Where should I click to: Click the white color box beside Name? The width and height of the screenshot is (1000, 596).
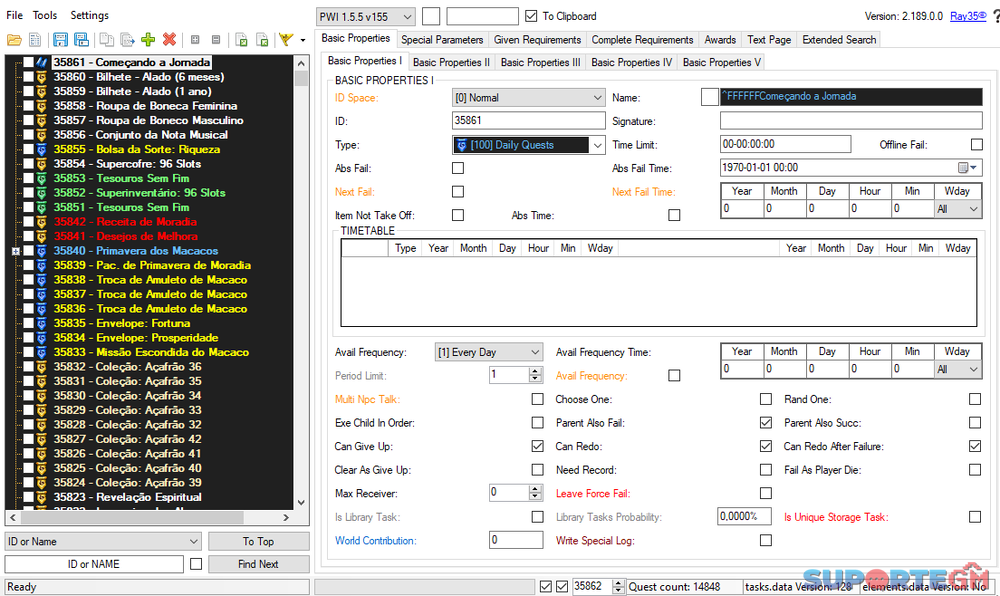click(x=709, y=97)
